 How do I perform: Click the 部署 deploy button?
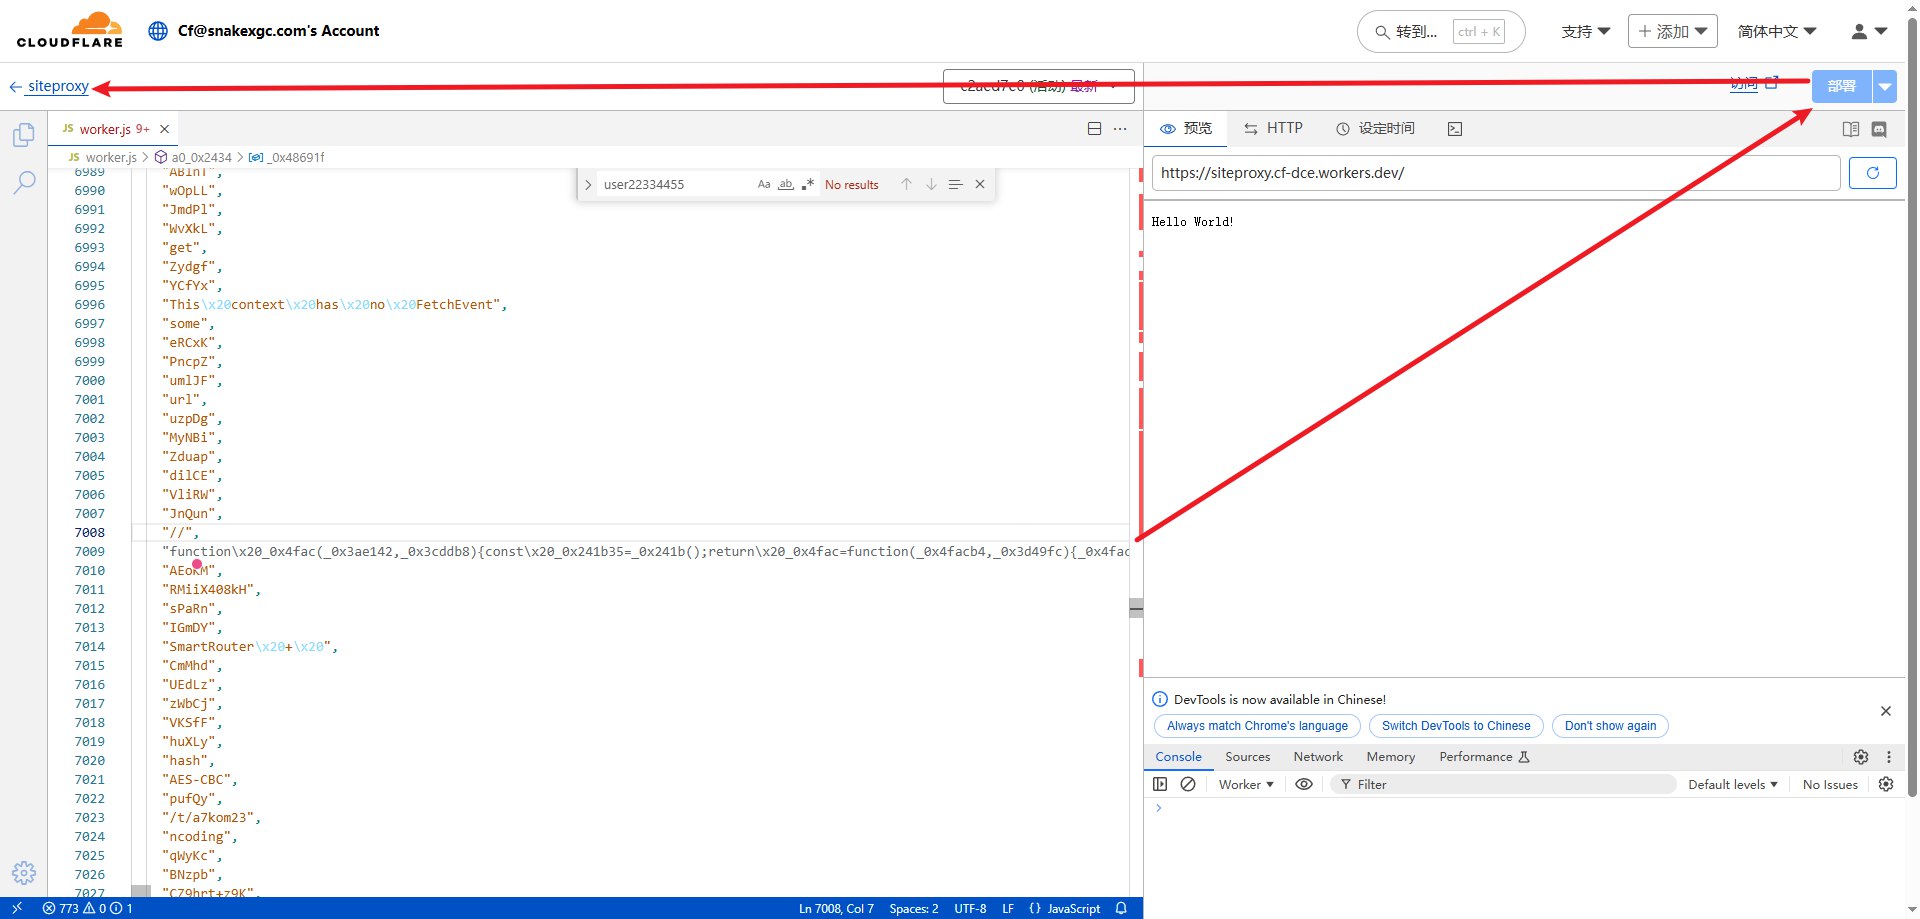pyautogui.click(x=1841, y=87)
